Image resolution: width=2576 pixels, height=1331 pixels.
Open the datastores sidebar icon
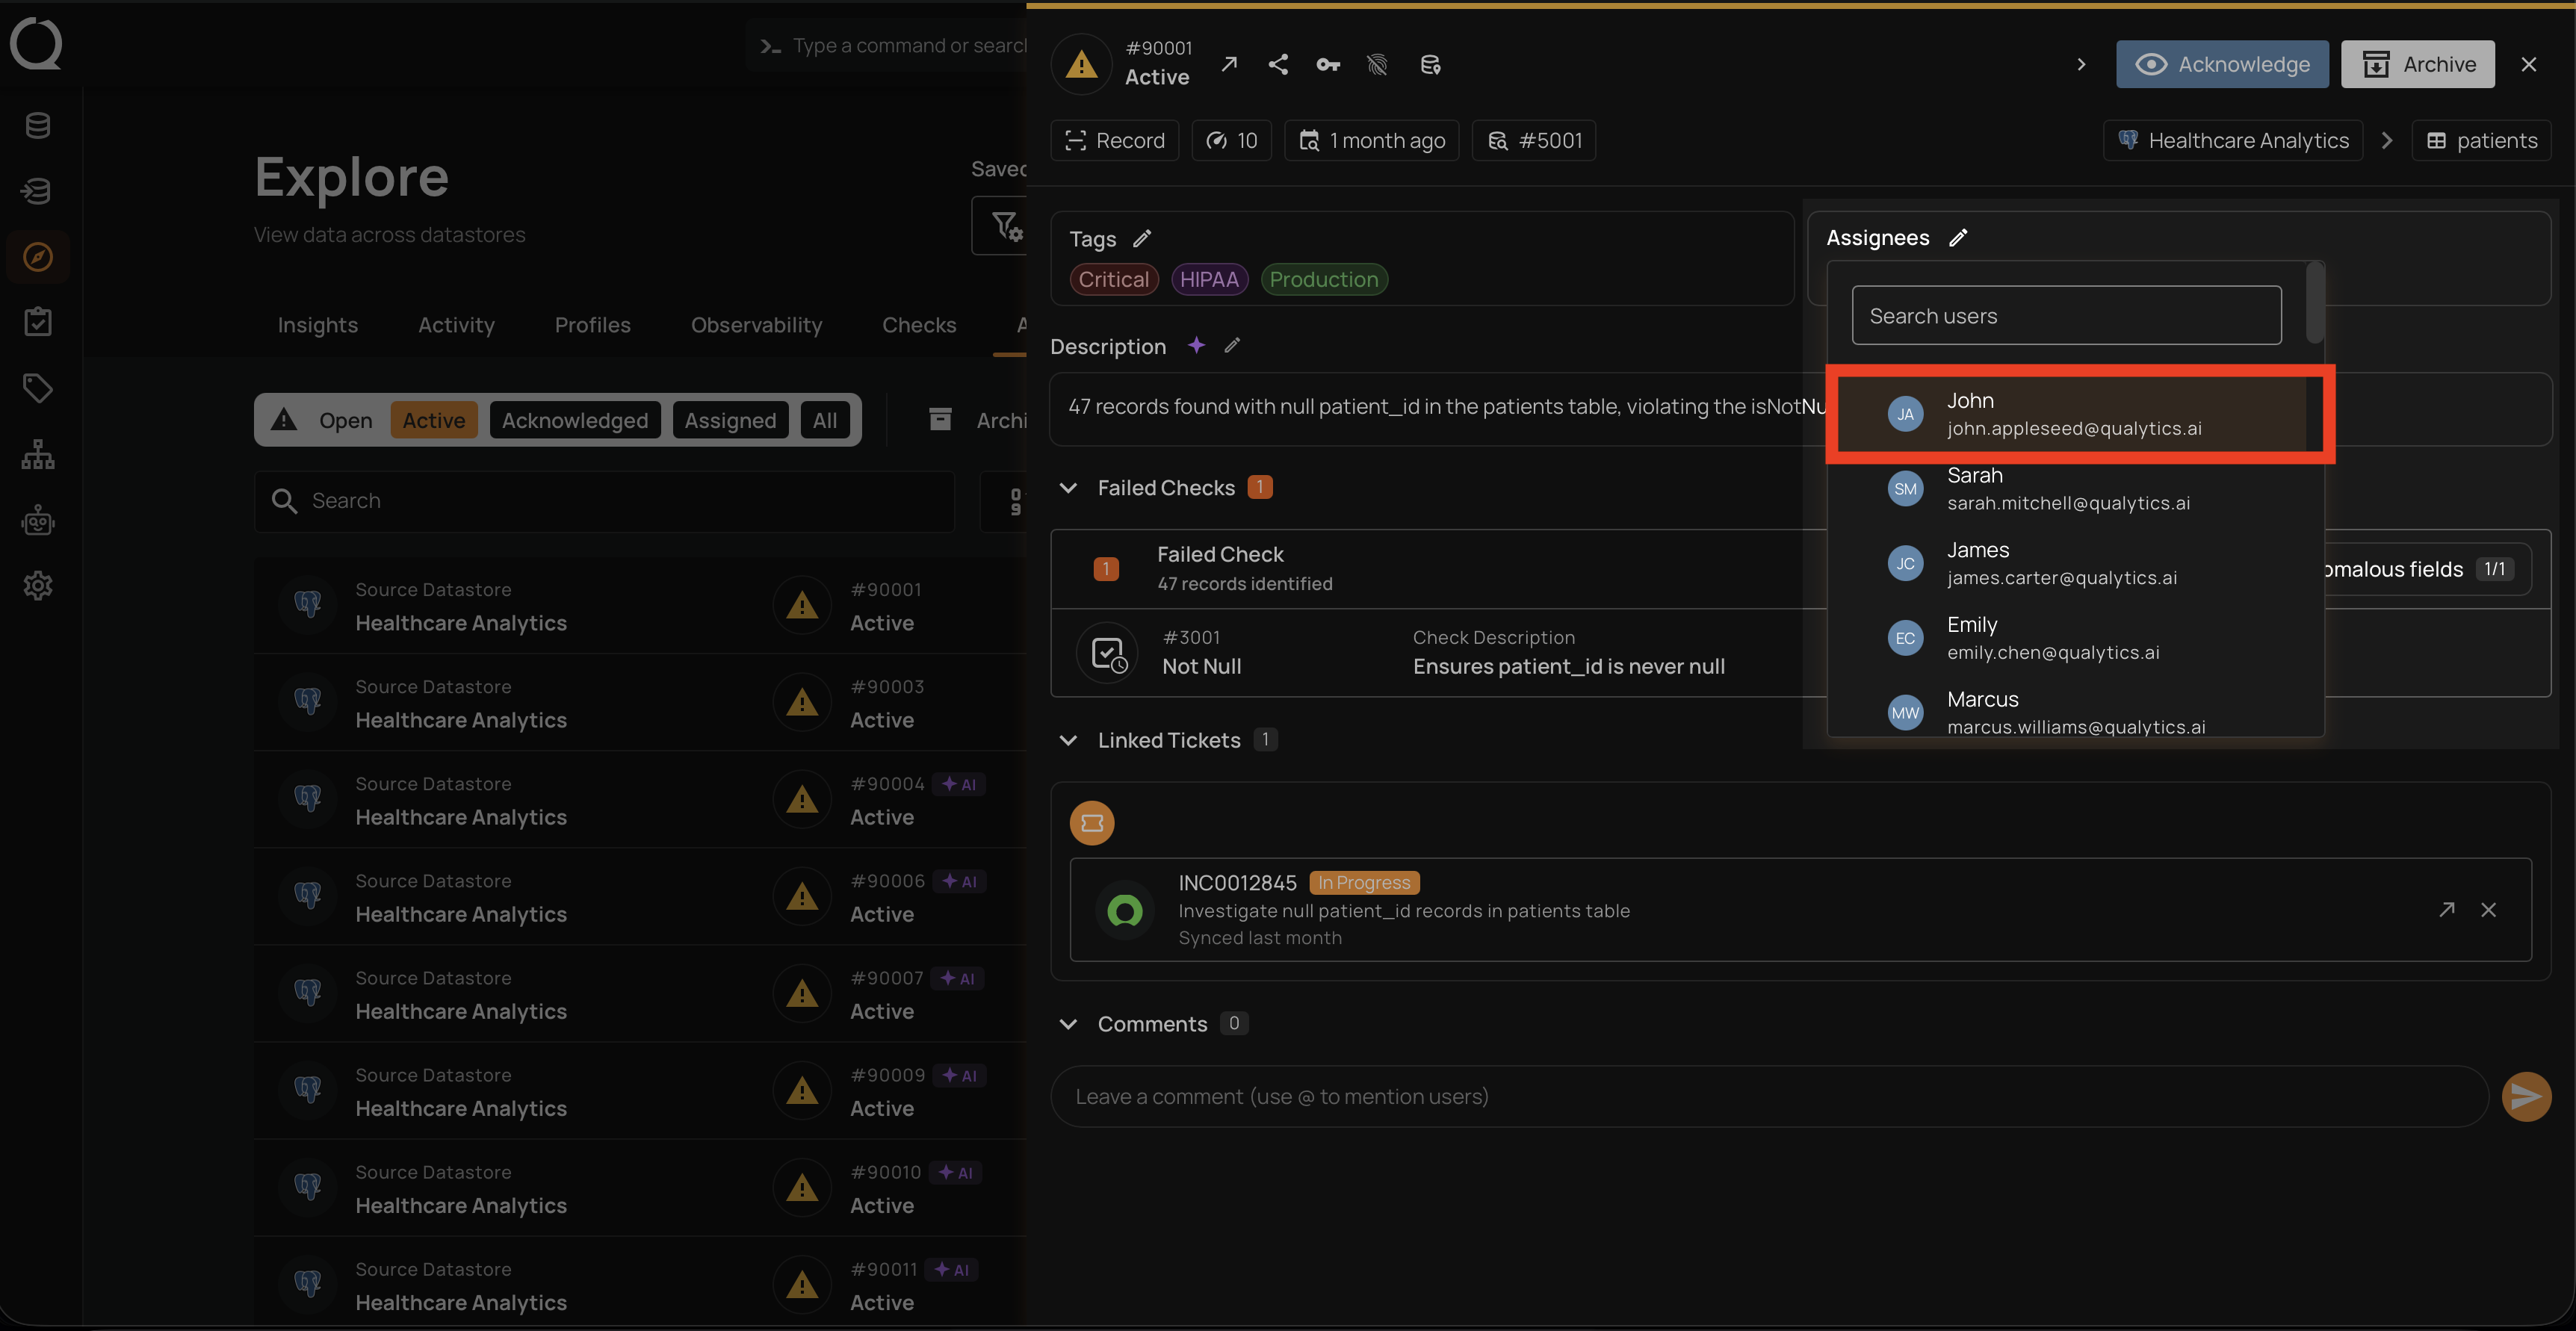pos(38,125)
